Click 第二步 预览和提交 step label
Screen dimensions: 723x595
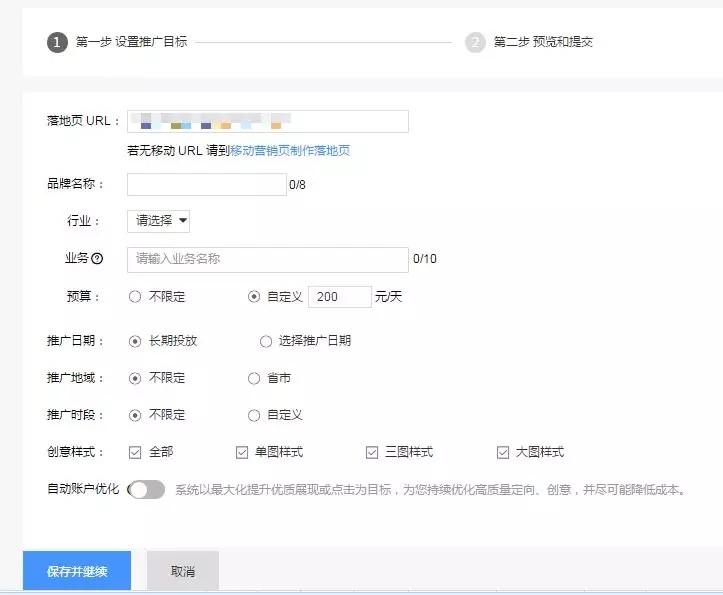543,42
